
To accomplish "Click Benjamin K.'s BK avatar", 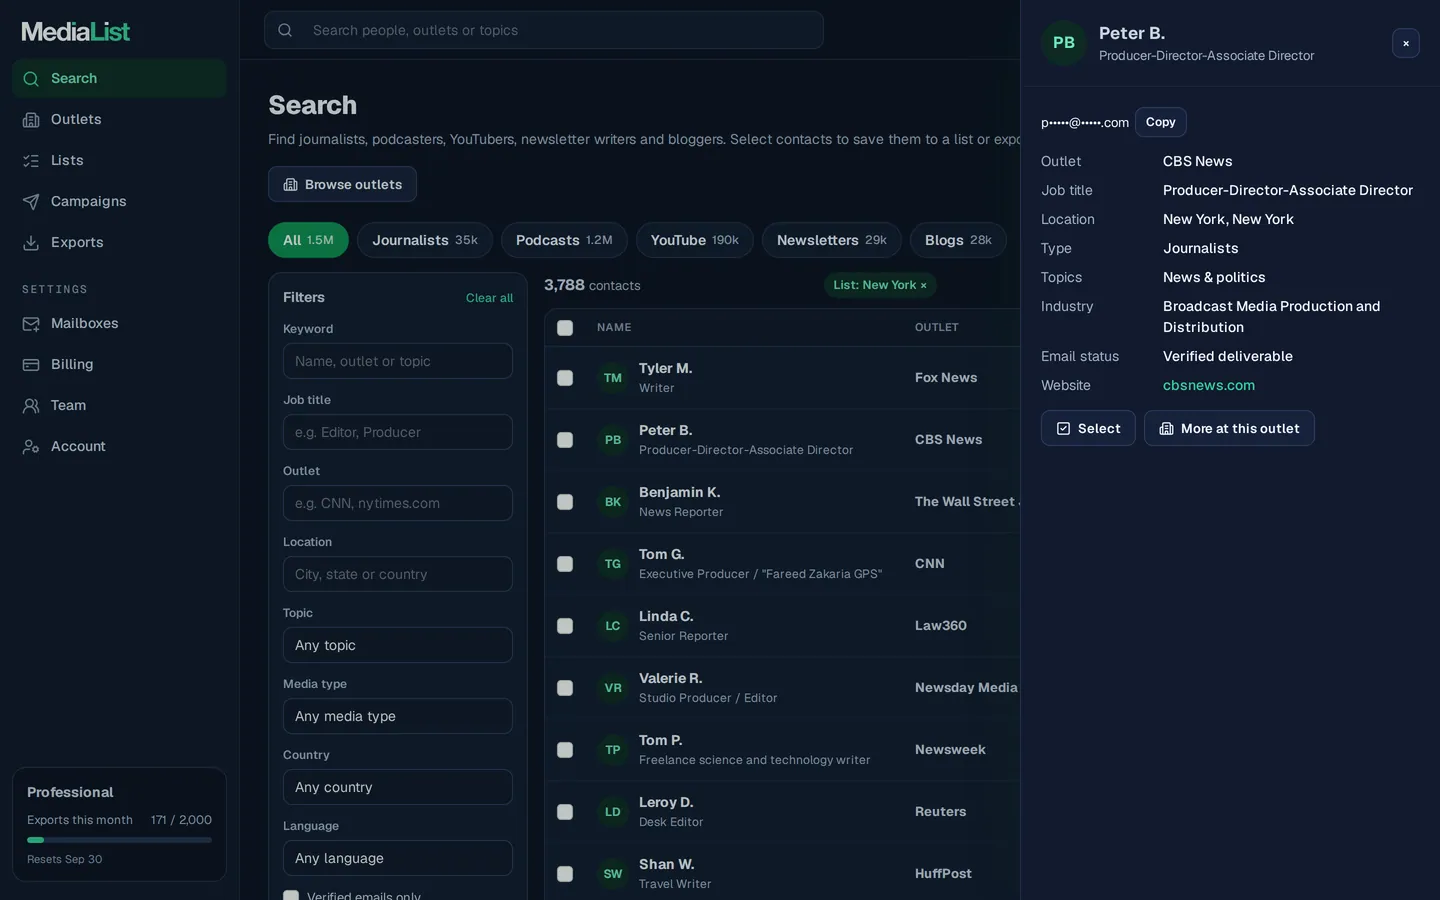I will (613, 502).
